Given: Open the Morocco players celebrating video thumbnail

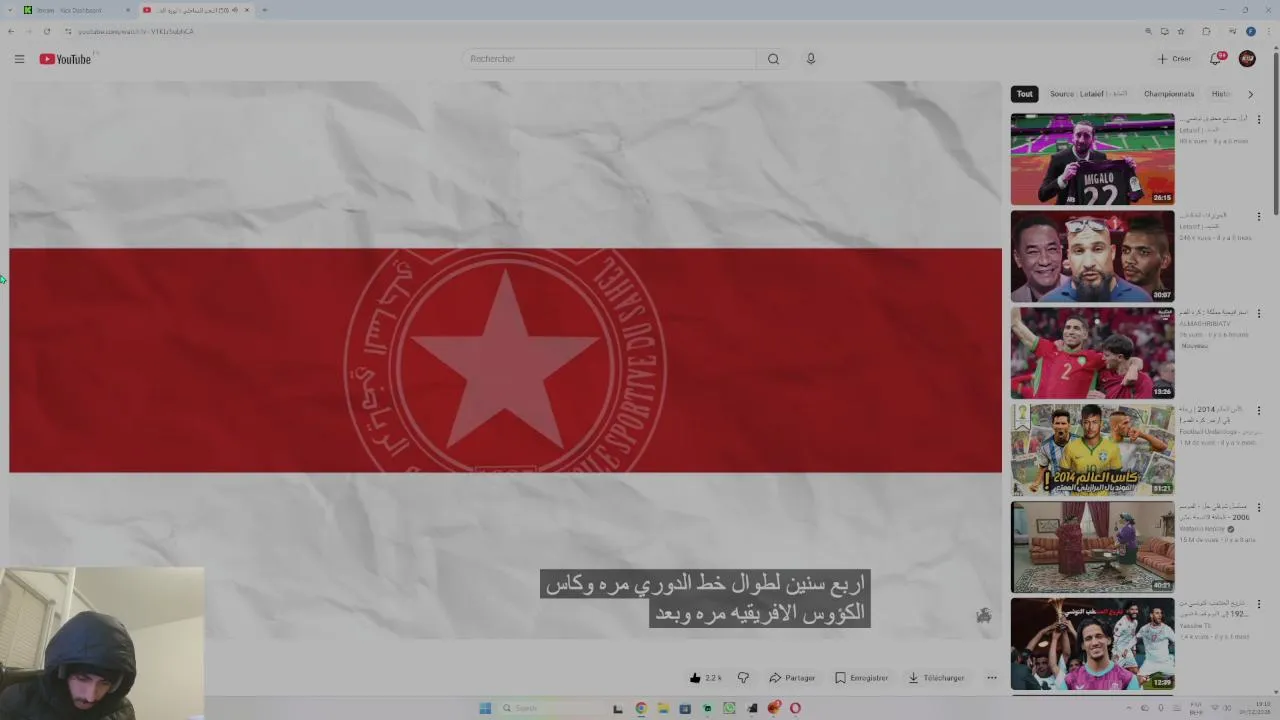Looking at the screenshot, I should click(x=1093, y=353).
